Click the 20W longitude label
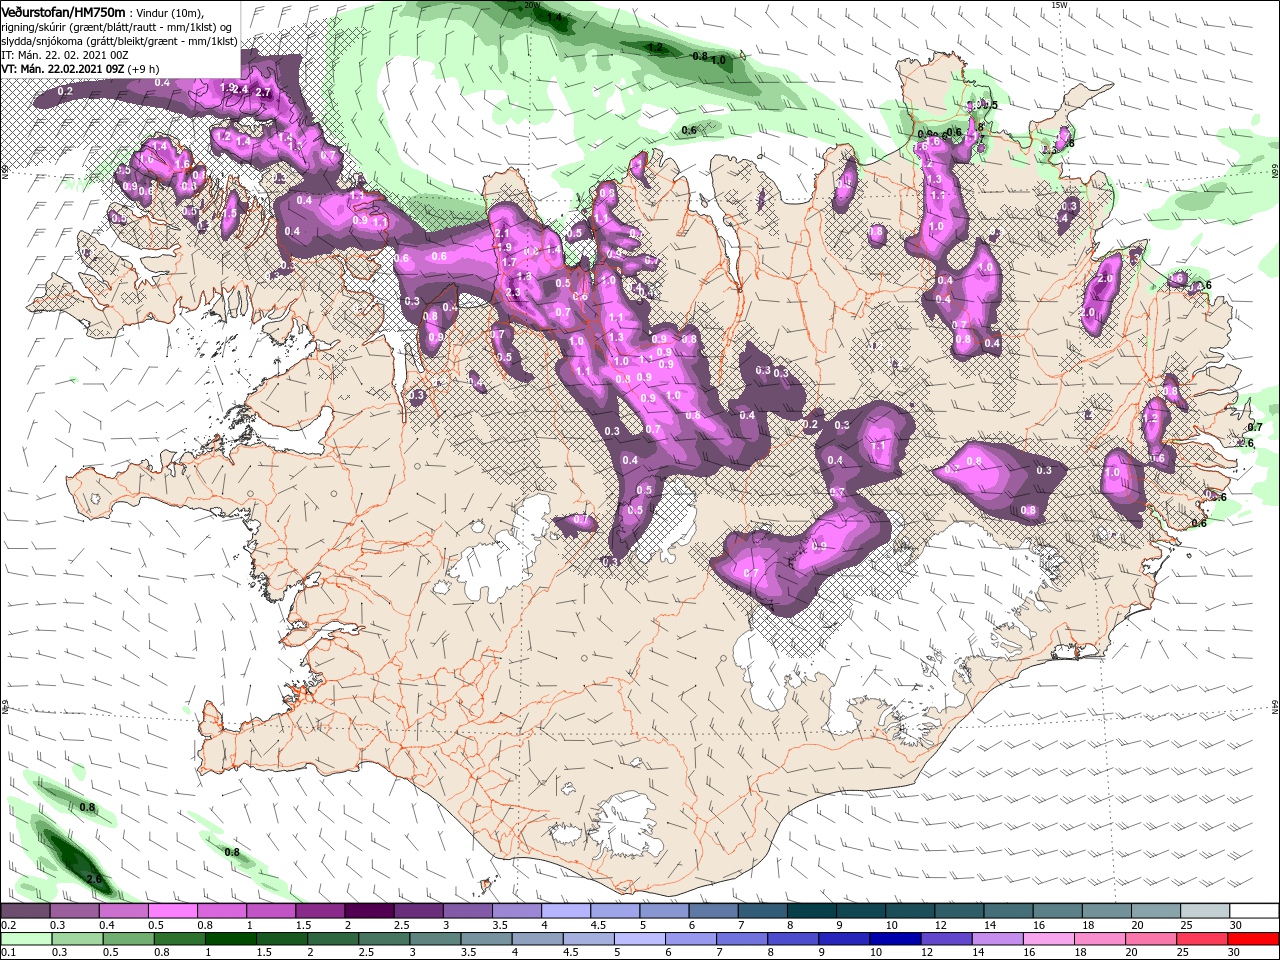 [x=532, y=5]
